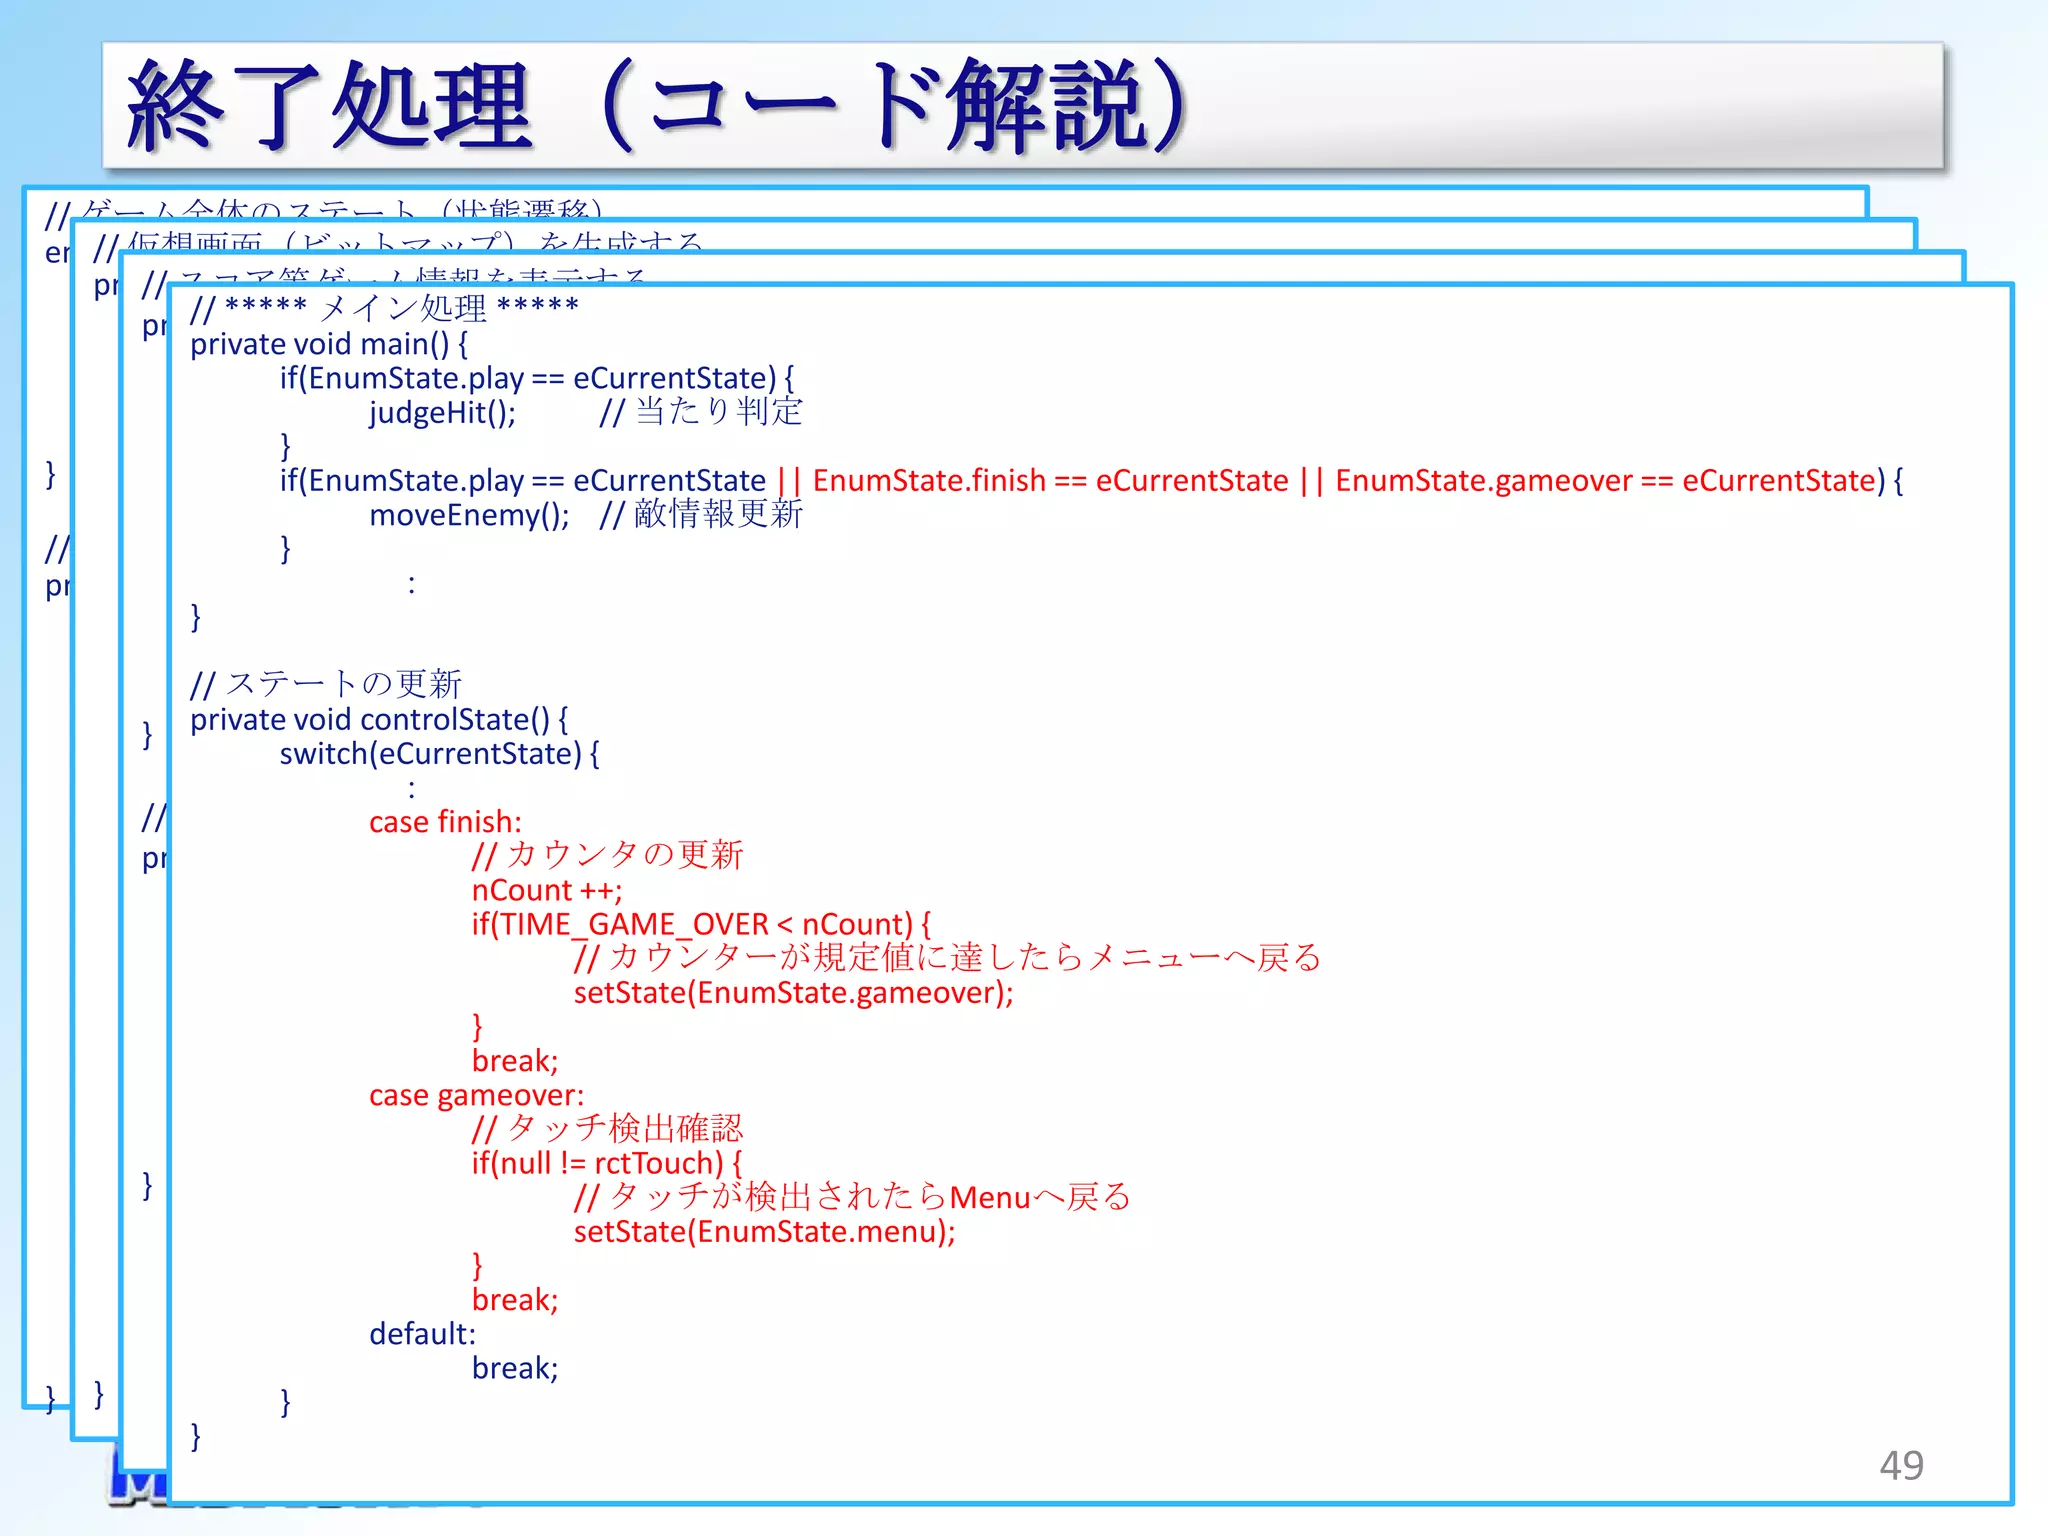
Task: Select the comment カウンタの更新
Action: (608, 855)
